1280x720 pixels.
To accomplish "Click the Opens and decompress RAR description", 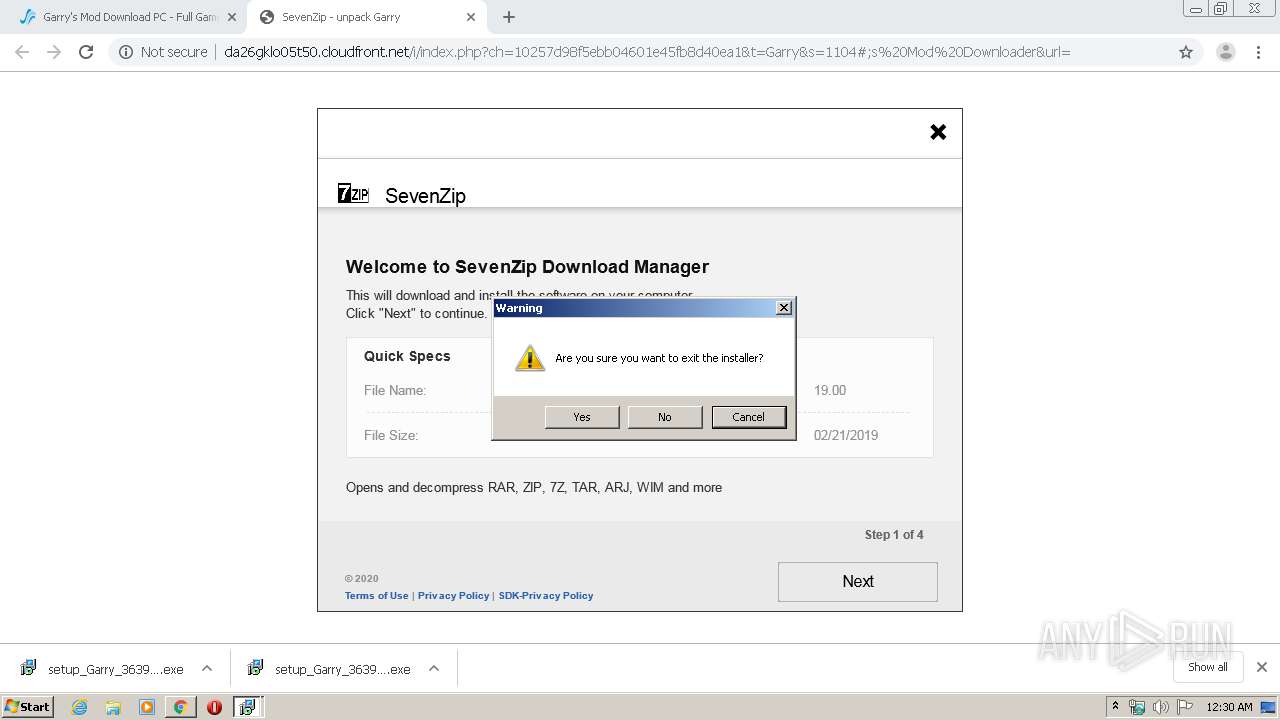I will [x=534, y=487].
